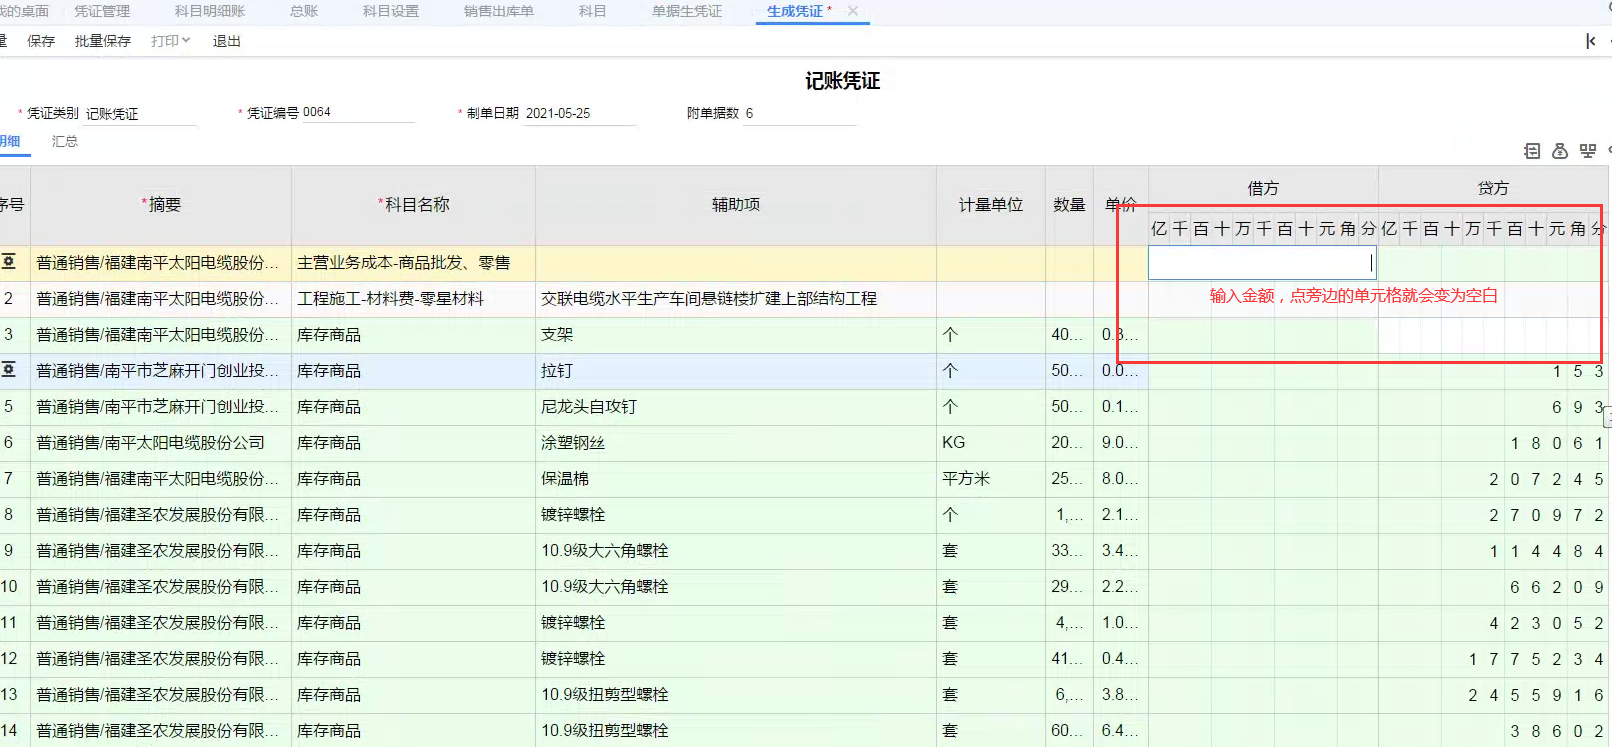Open the 汇总 sub-tab
1612x747 pixels.
pyautogui.click(x=65, y=141)
